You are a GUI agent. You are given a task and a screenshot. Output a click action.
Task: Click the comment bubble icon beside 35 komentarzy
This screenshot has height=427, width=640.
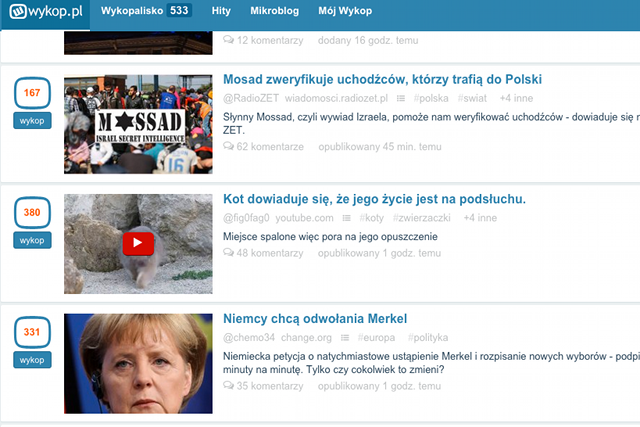point(229,386)
